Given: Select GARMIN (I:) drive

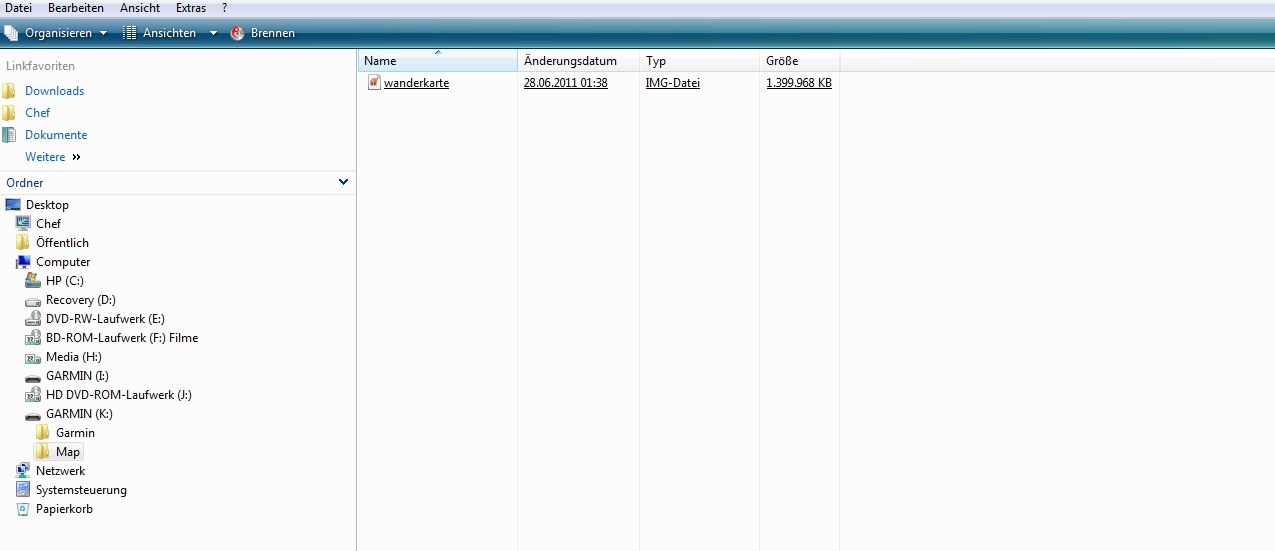Looking at the screenshot, I should tap(77, 376).
